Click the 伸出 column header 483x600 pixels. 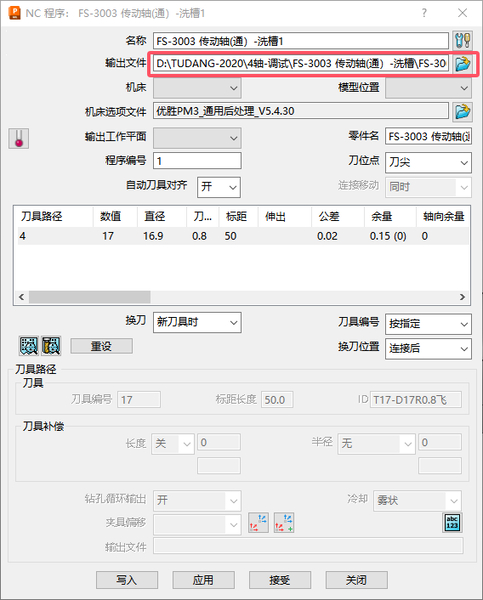[285, 217]
